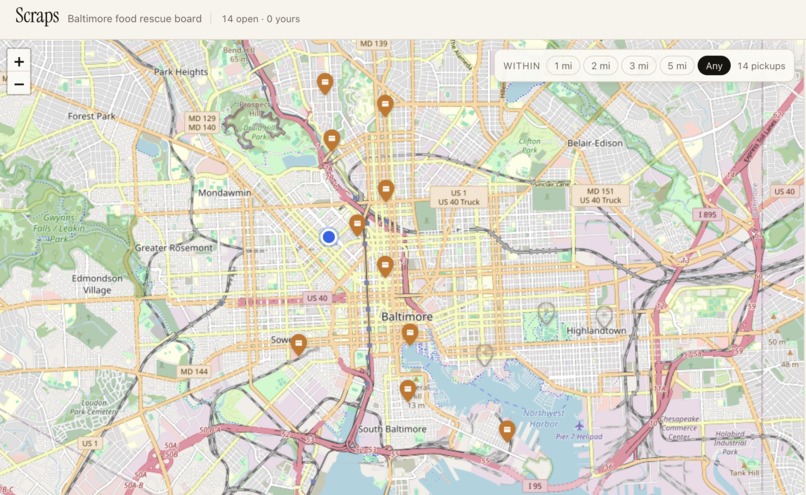
Task: Open the orange pin just below Baltimore label
Action: click(410, 334)
